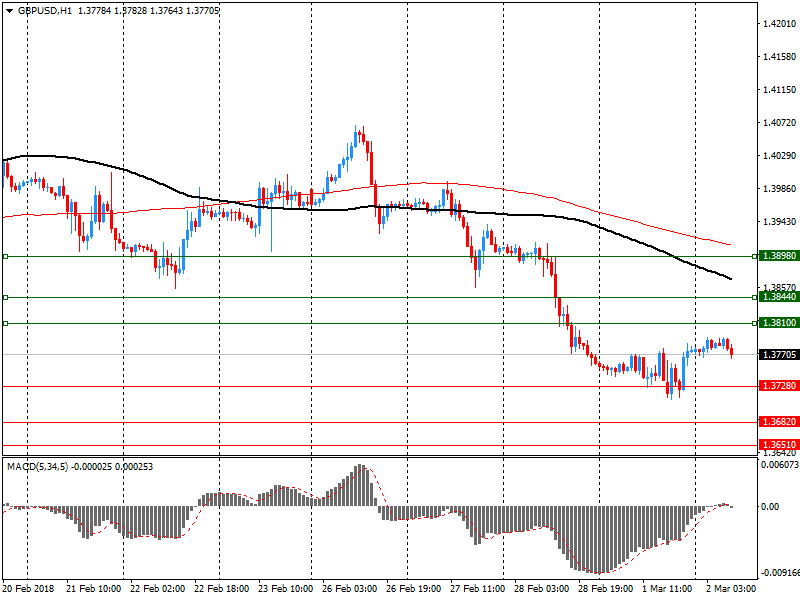Screen dimensions: 800x600
Task: Click the 26 Feb 03:00 time label
Action: [348, 590]
